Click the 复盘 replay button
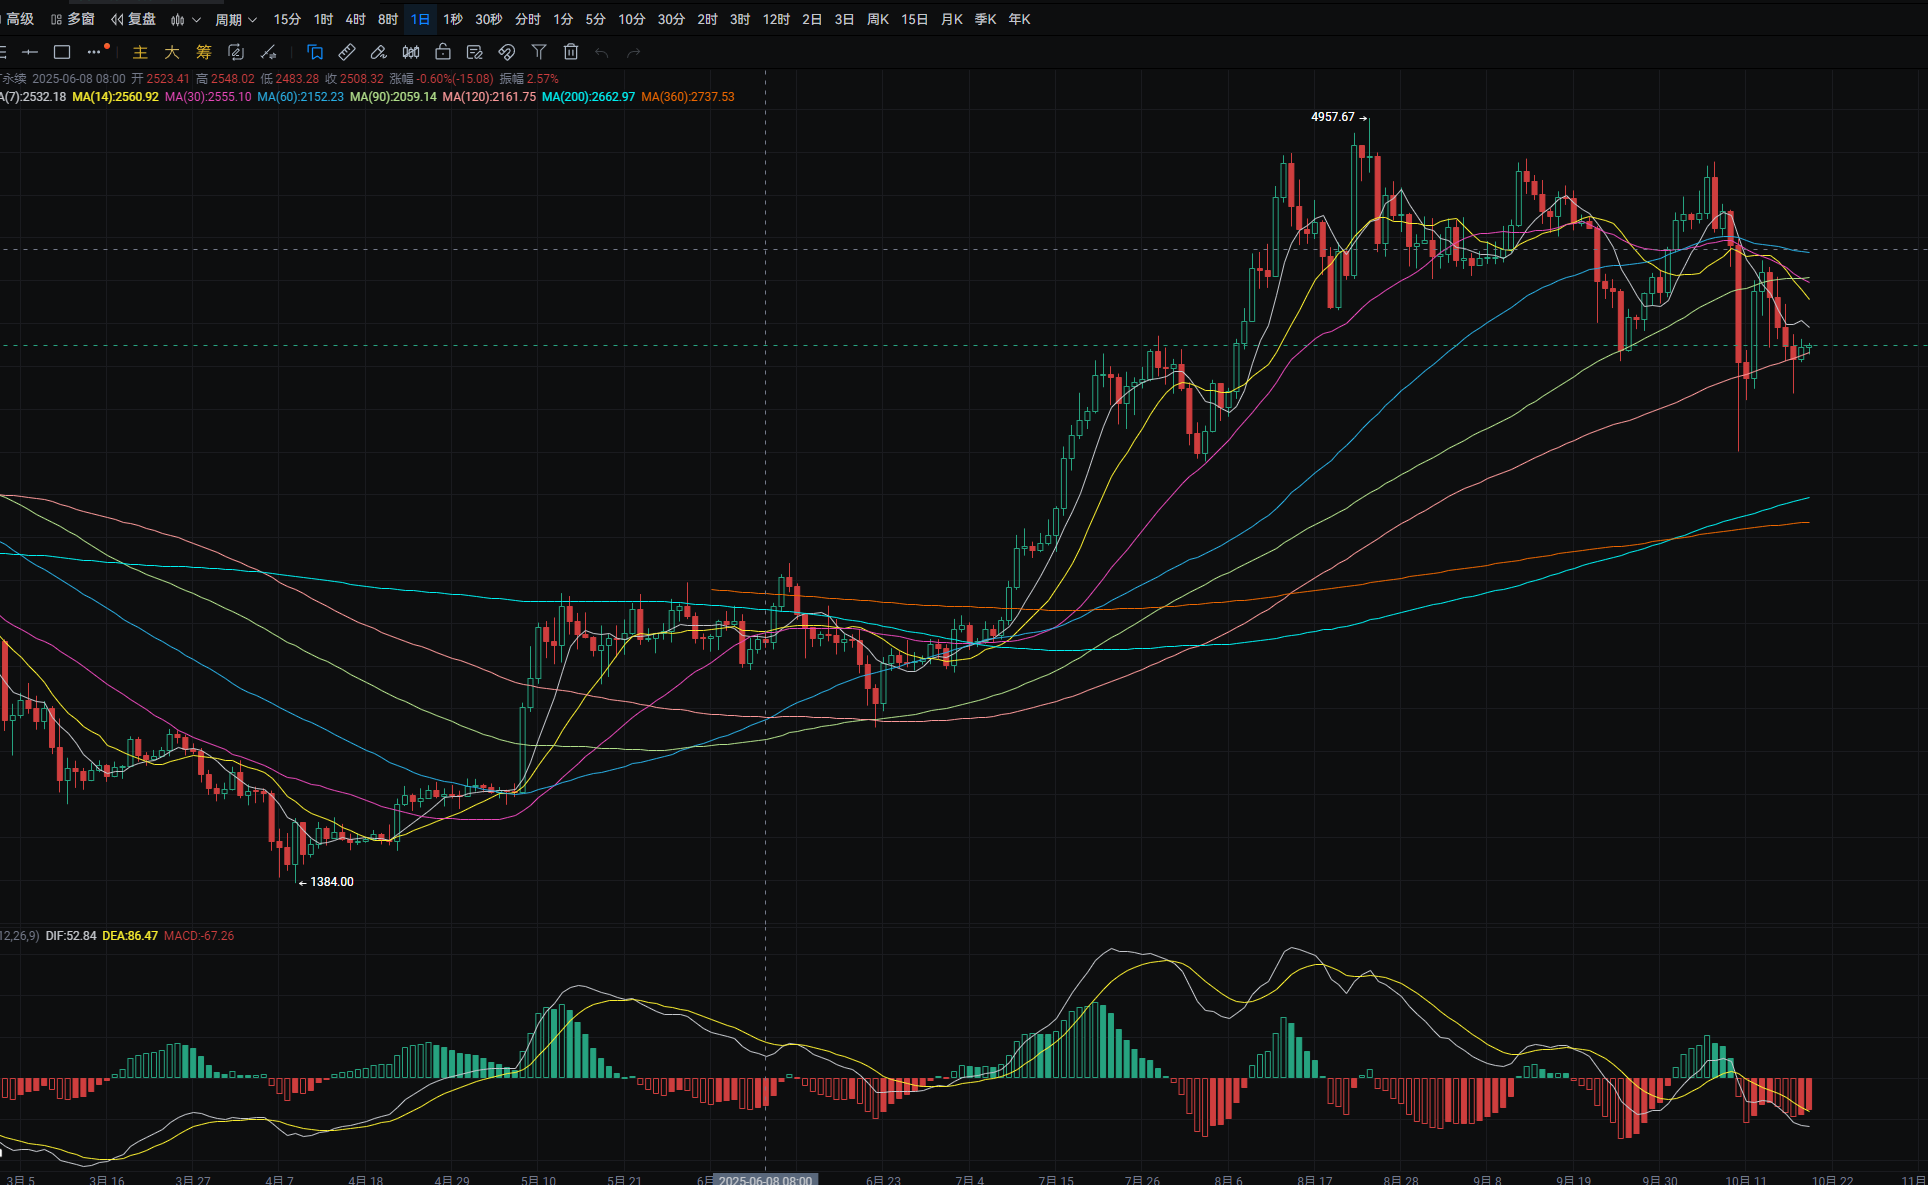Viewport: 1928px width, 1185px height. pyautogui.click(x=133, y=19)
